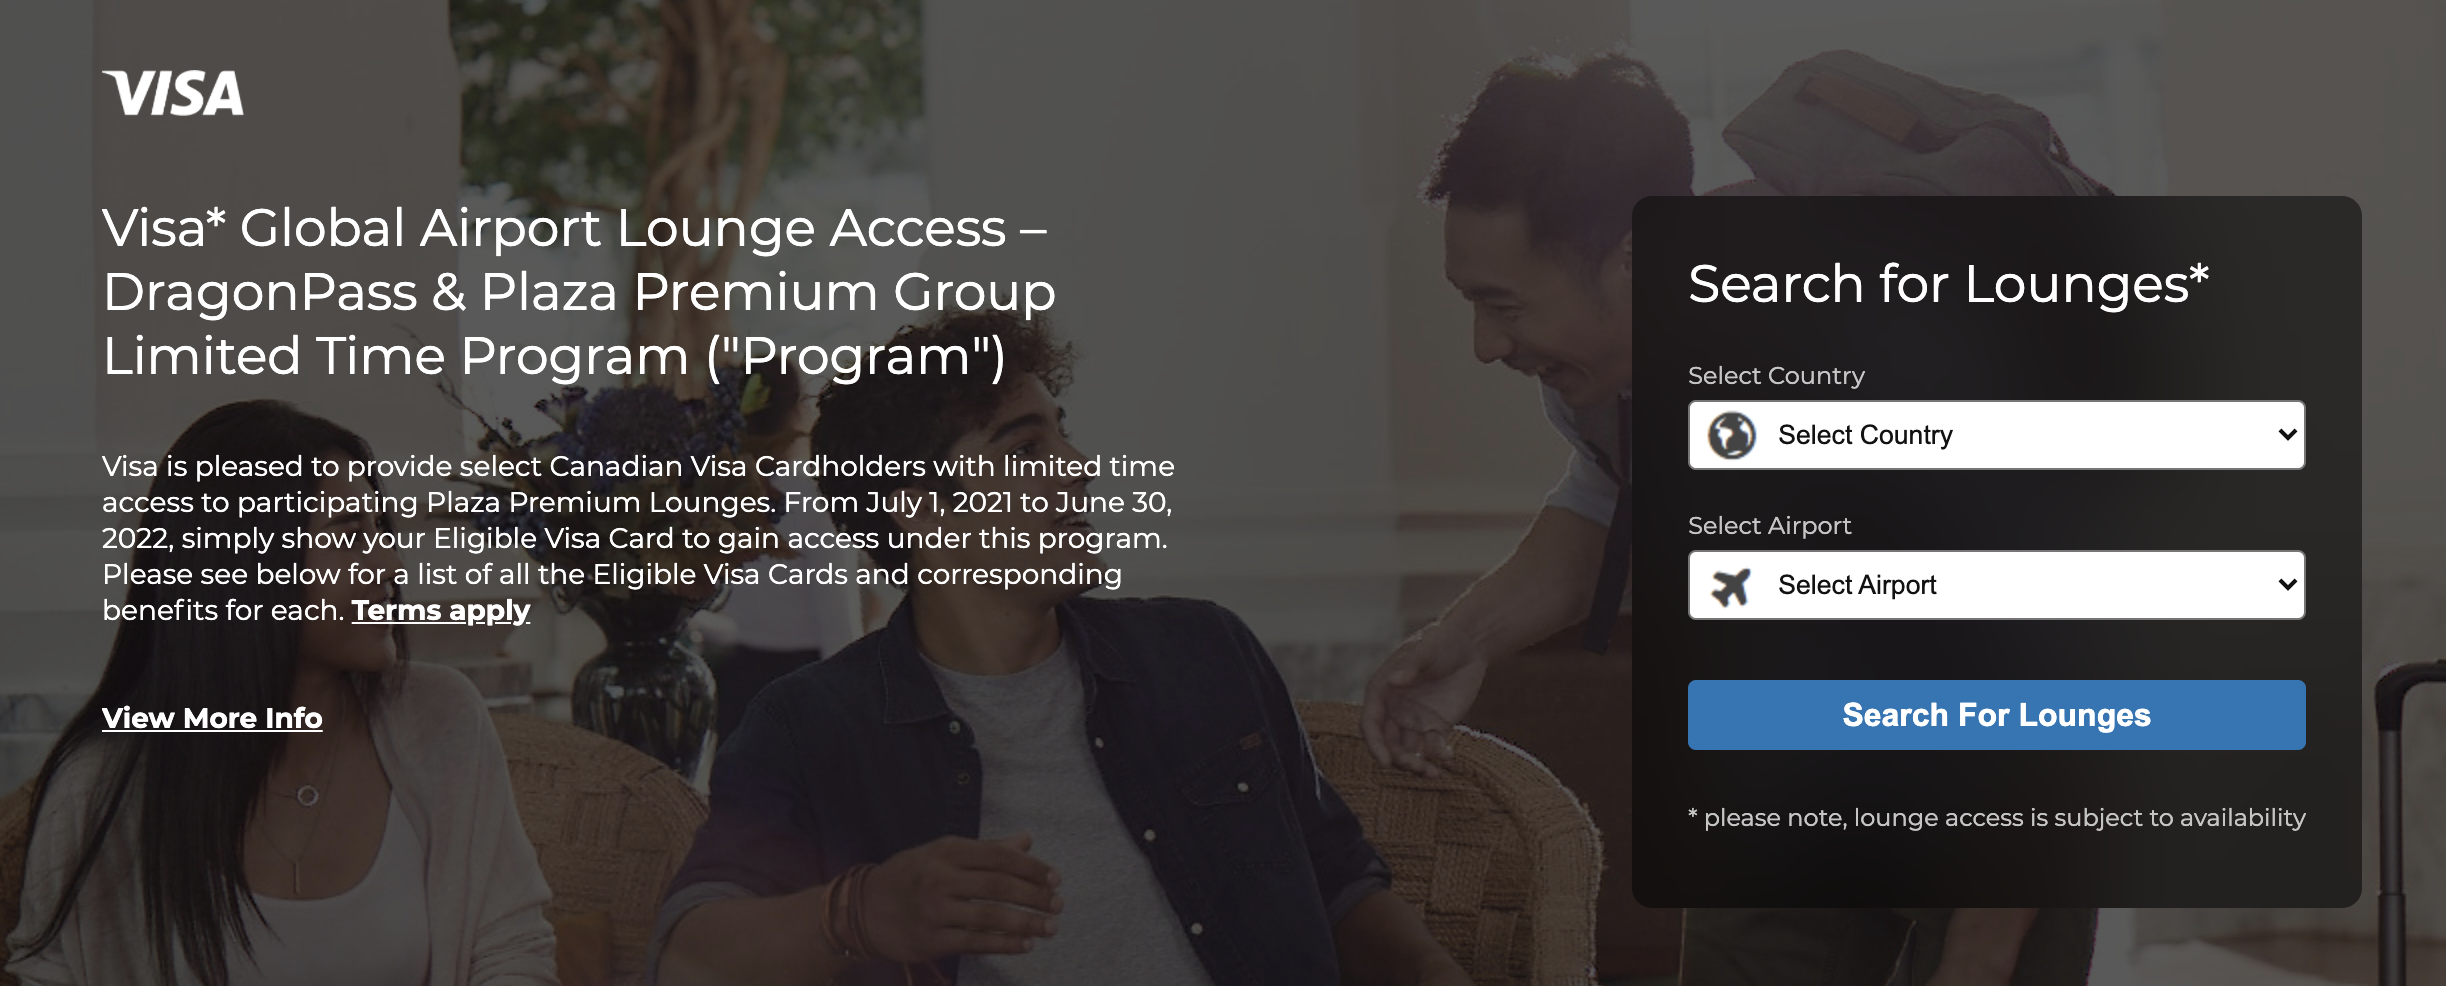This screenshot has height=986, width=2446.
Task: Click the lounge availability footnote text
Action: (1996, 818)
